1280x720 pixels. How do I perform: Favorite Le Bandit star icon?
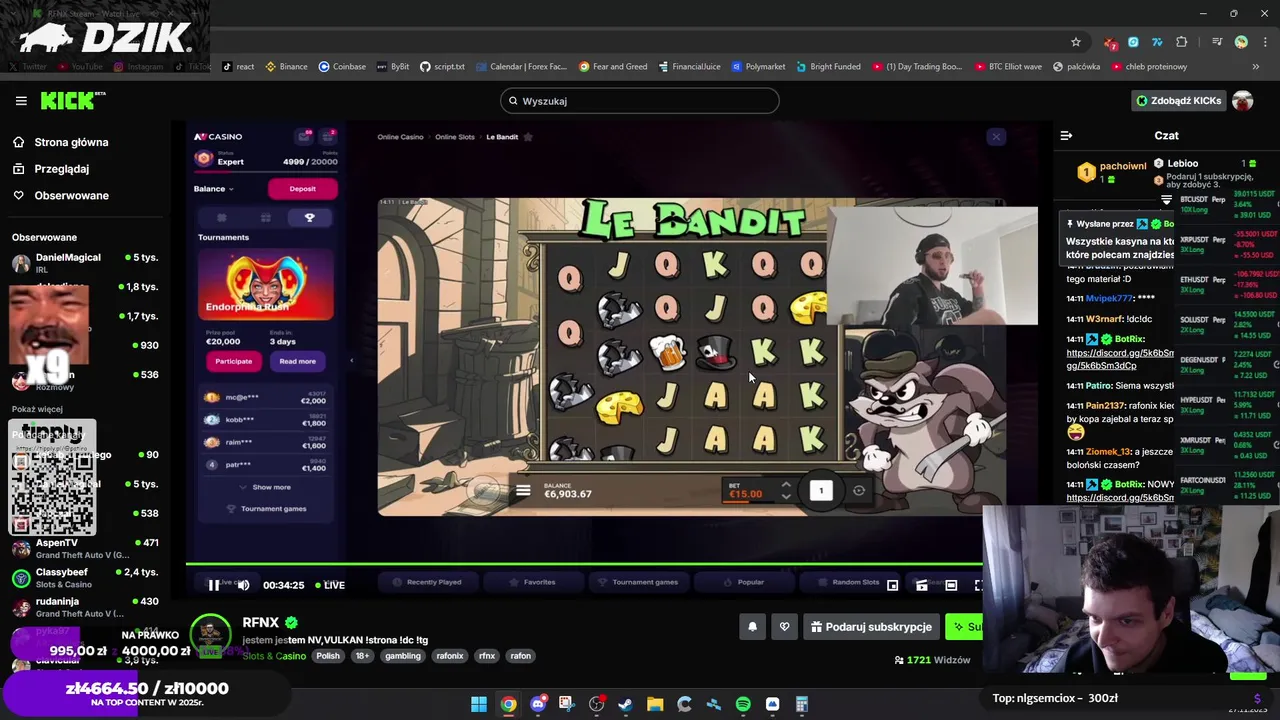pyautogui.click(x=528, y=137)
